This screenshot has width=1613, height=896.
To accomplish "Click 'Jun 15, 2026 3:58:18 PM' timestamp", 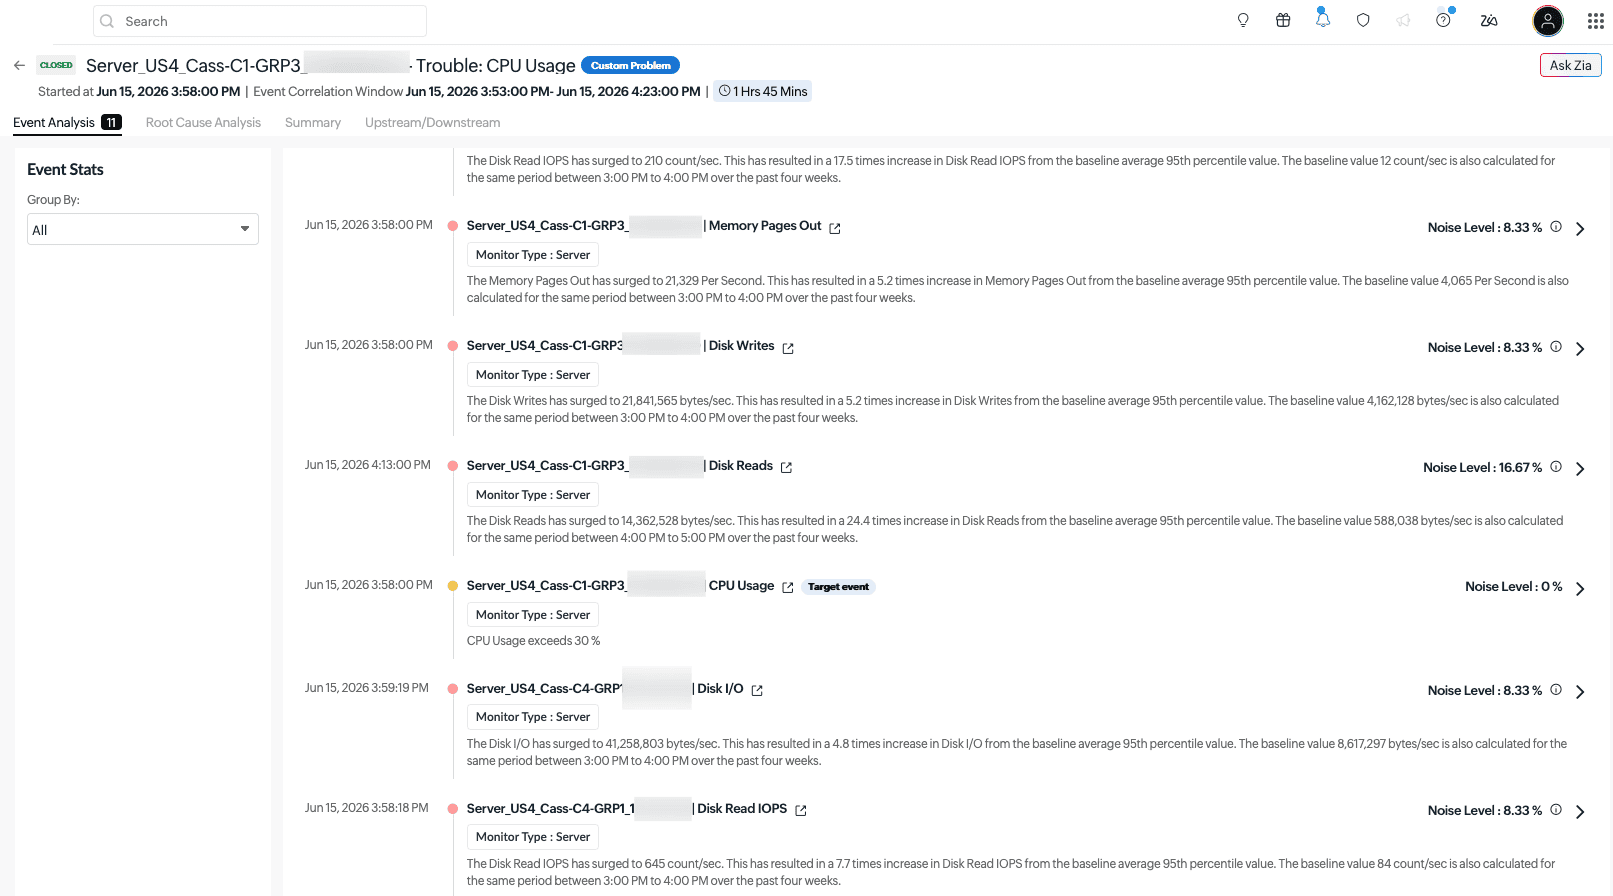I will [x=367, y=808].
